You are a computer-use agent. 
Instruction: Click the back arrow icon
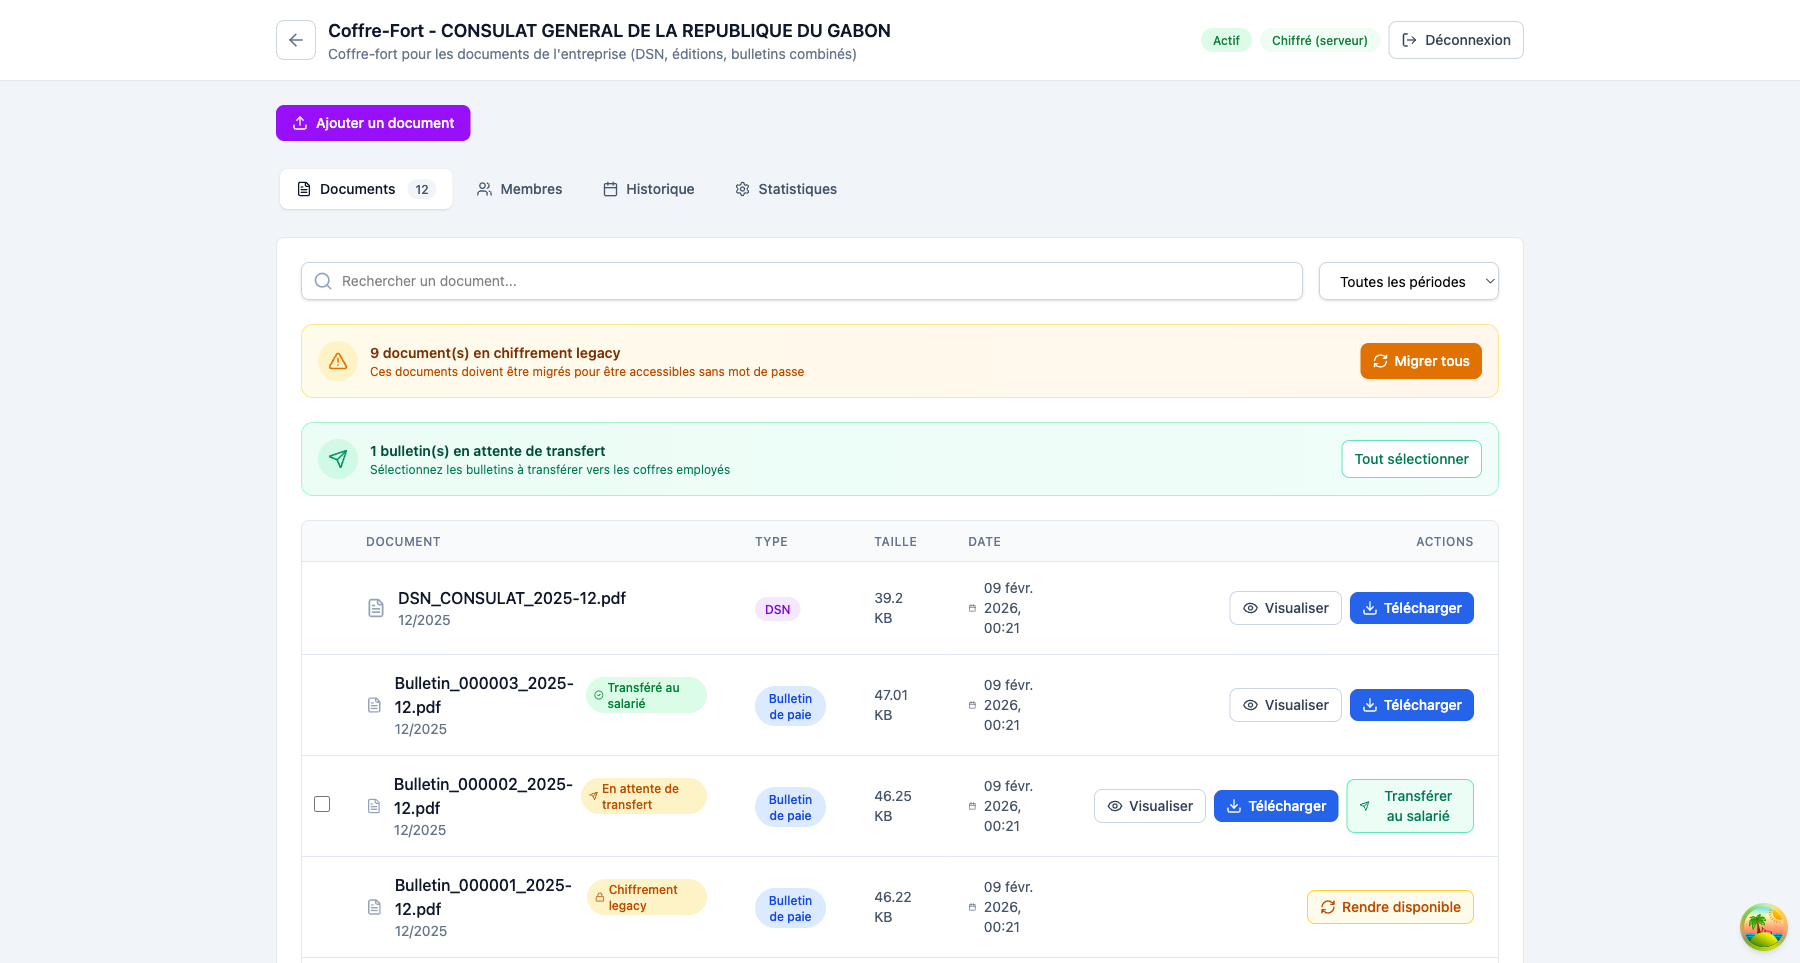[x=296, y=40]
